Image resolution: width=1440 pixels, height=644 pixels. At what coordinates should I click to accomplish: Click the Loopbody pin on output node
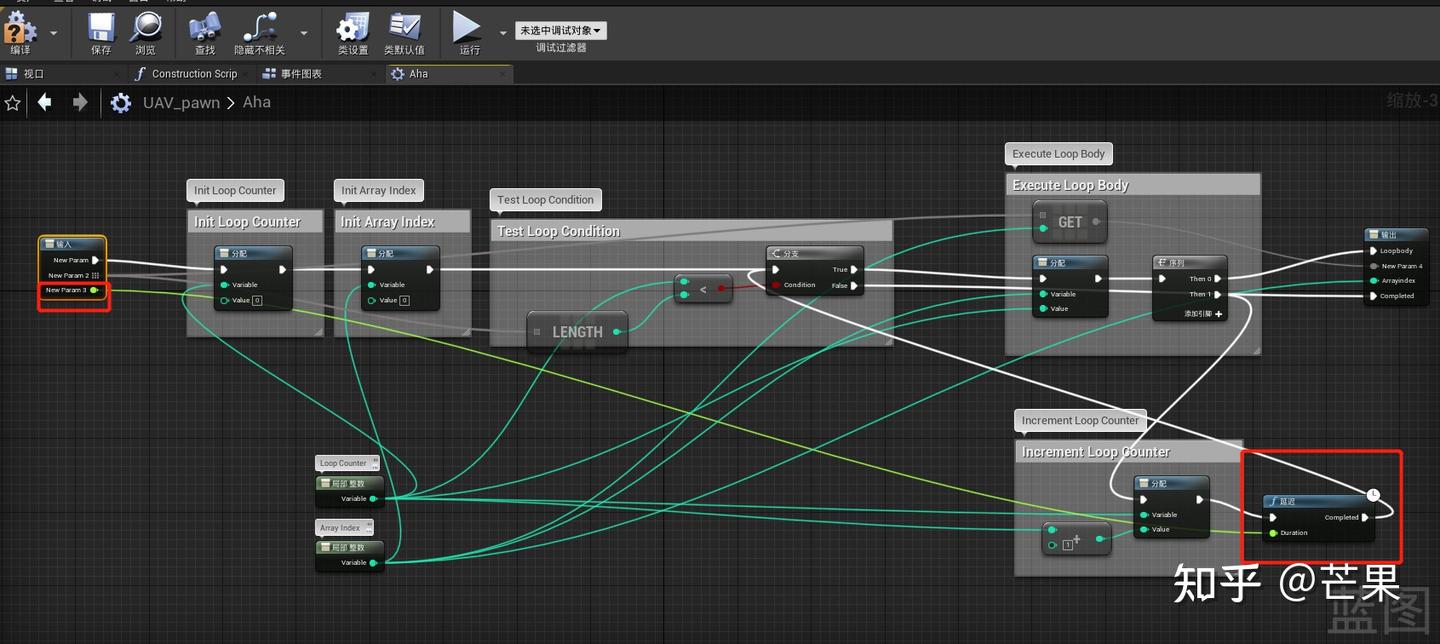tap(1374, 251)
